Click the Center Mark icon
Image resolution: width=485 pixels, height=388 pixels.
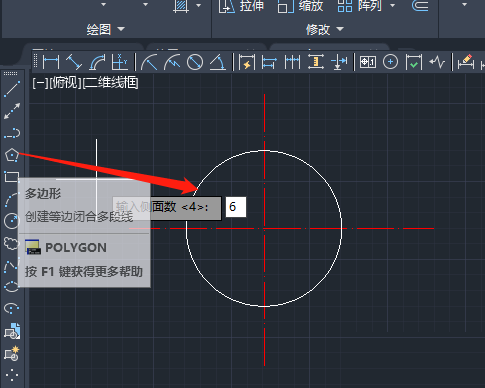(390, 62)
